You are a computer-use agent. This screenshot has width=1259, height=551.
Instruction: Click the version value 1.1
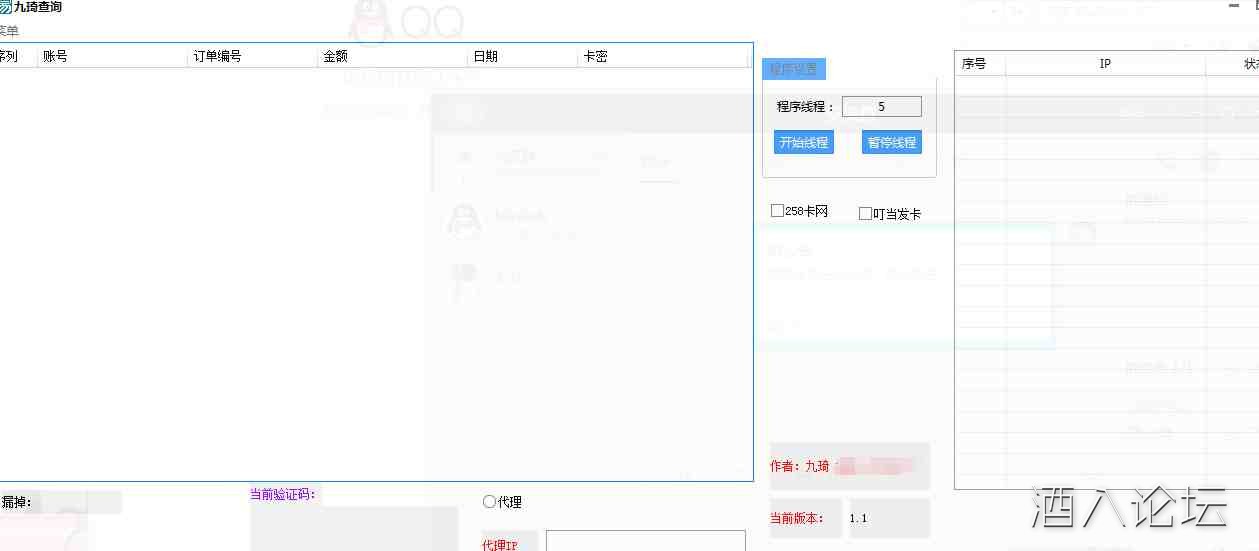[858, 518]
